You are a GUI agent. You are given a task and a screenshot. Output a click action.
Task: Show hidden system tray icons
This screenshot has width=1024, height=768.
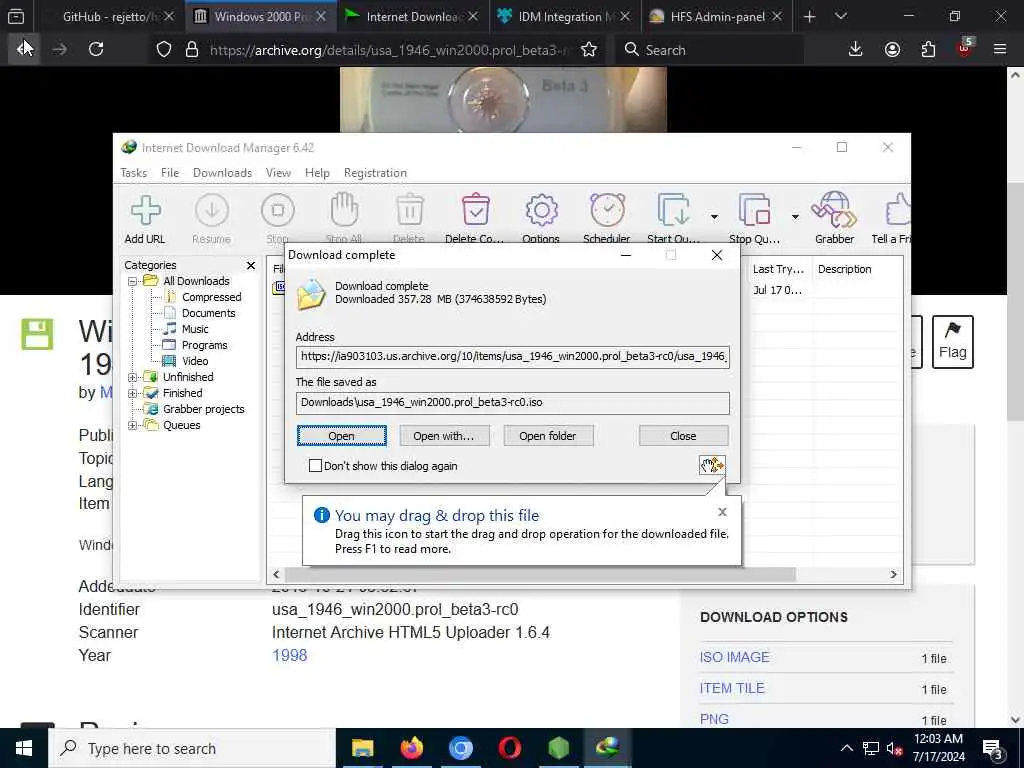[x=846, y=748]
